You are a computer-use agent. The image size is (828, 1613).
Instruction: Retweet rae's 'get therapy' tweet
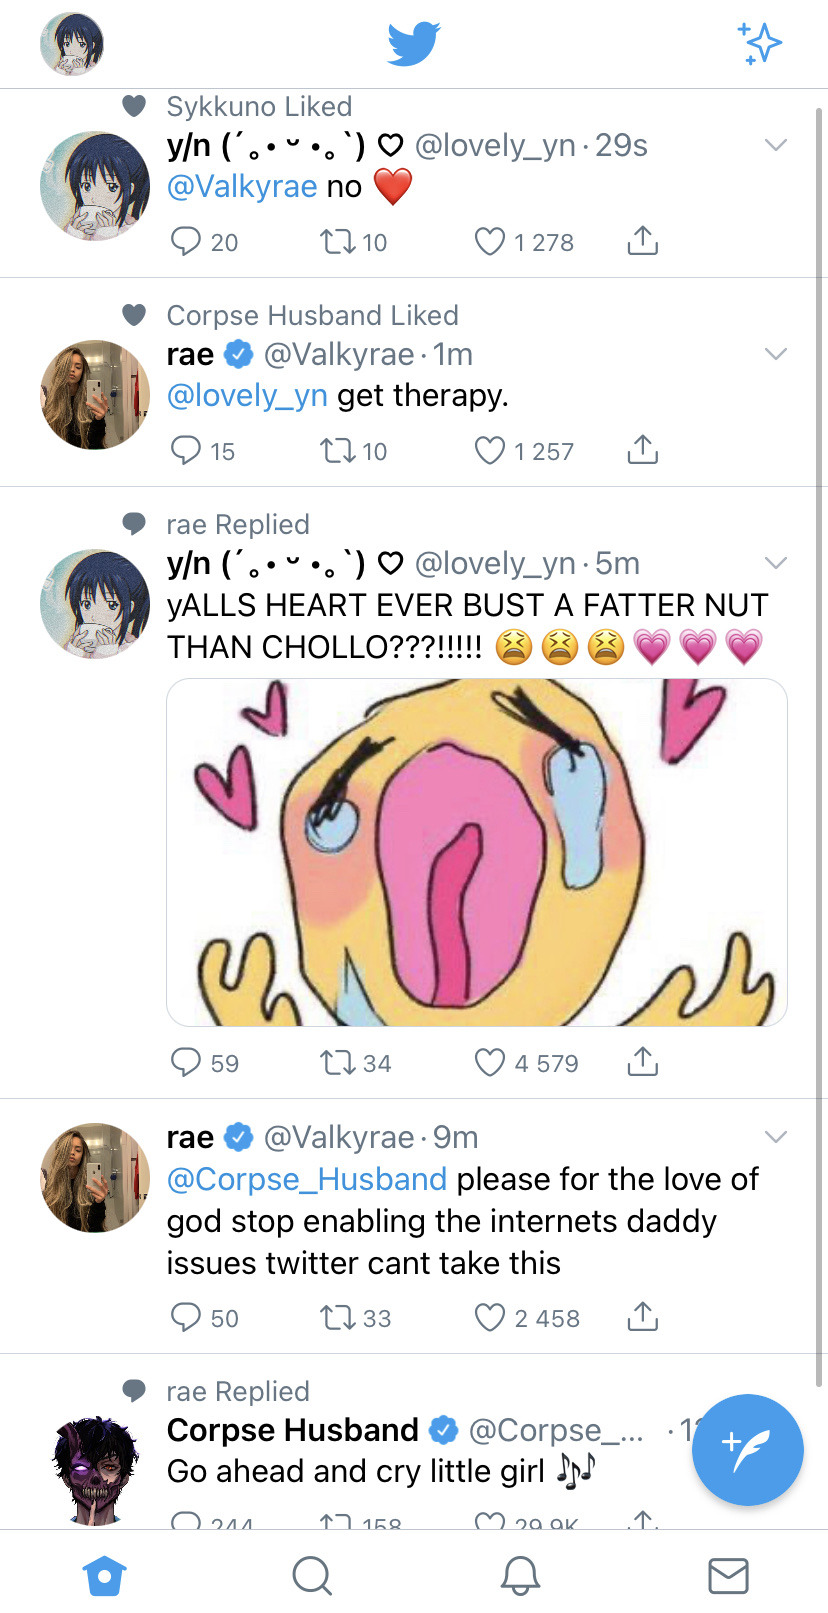coord(336,451)
